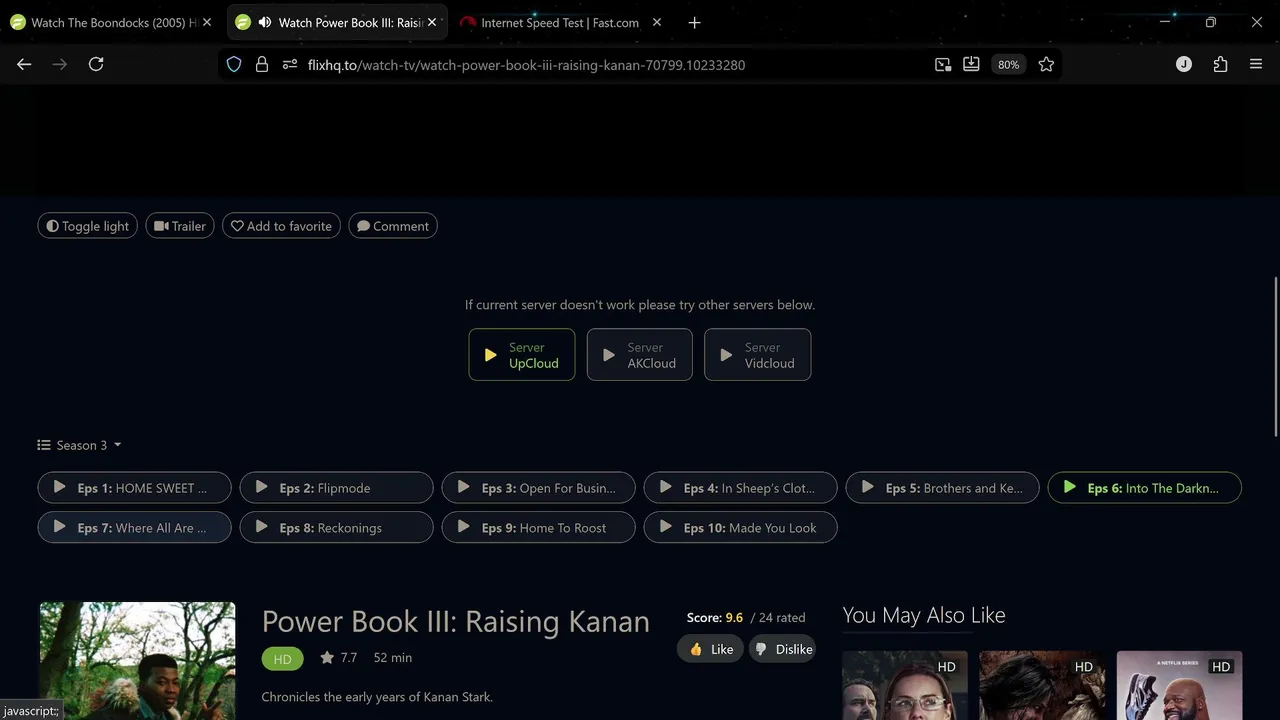Reset the 80% zoom level indicator

pos(1008,64)
